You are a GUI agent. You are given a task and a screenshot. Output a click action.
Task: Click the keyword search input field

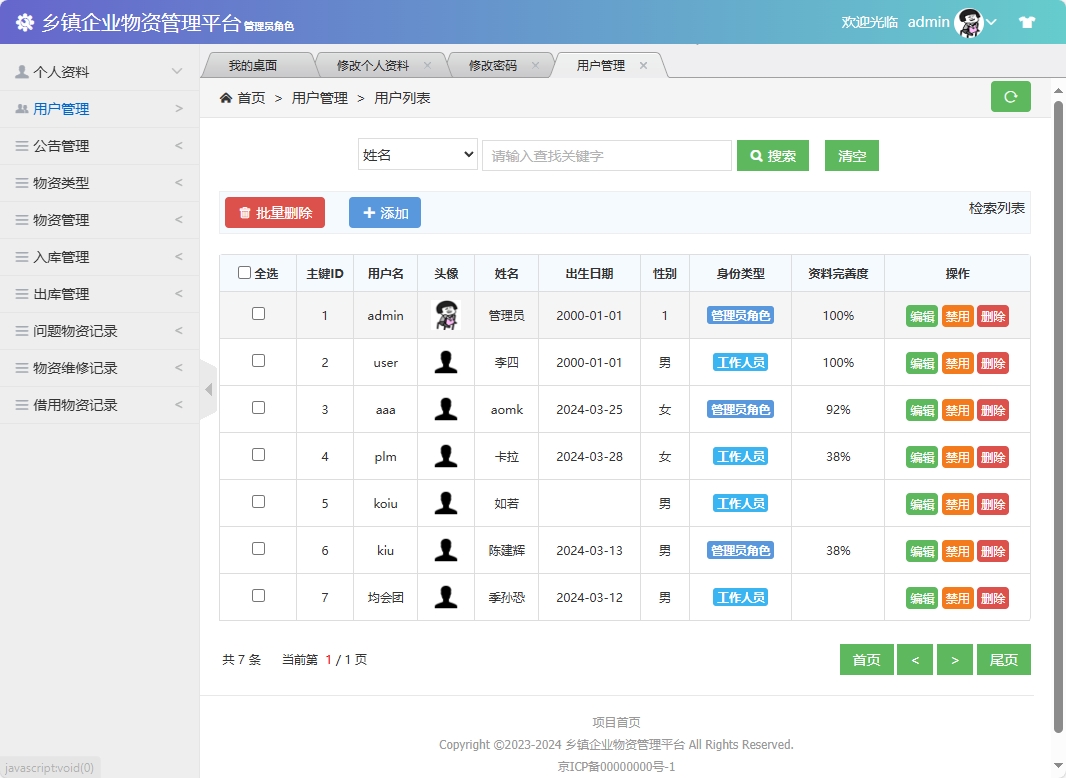[606, 155]
